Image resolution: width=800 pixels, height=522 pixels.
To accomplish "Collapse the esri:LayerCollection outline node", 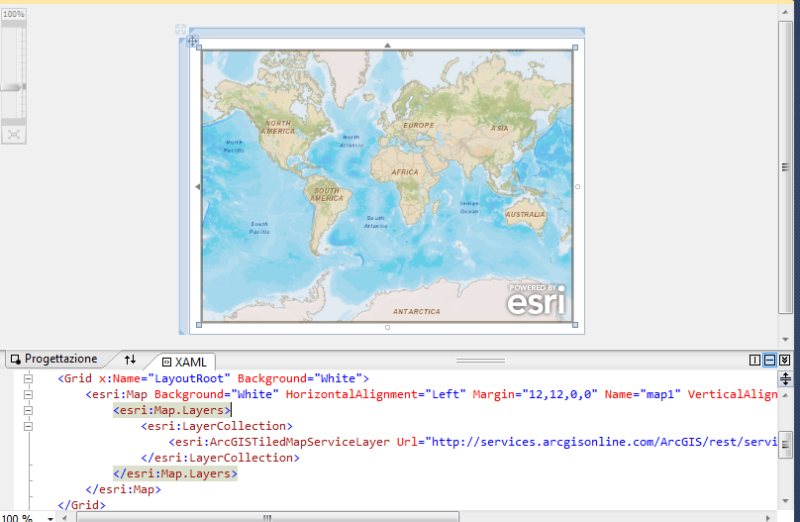I will click(x=29, y=426).
